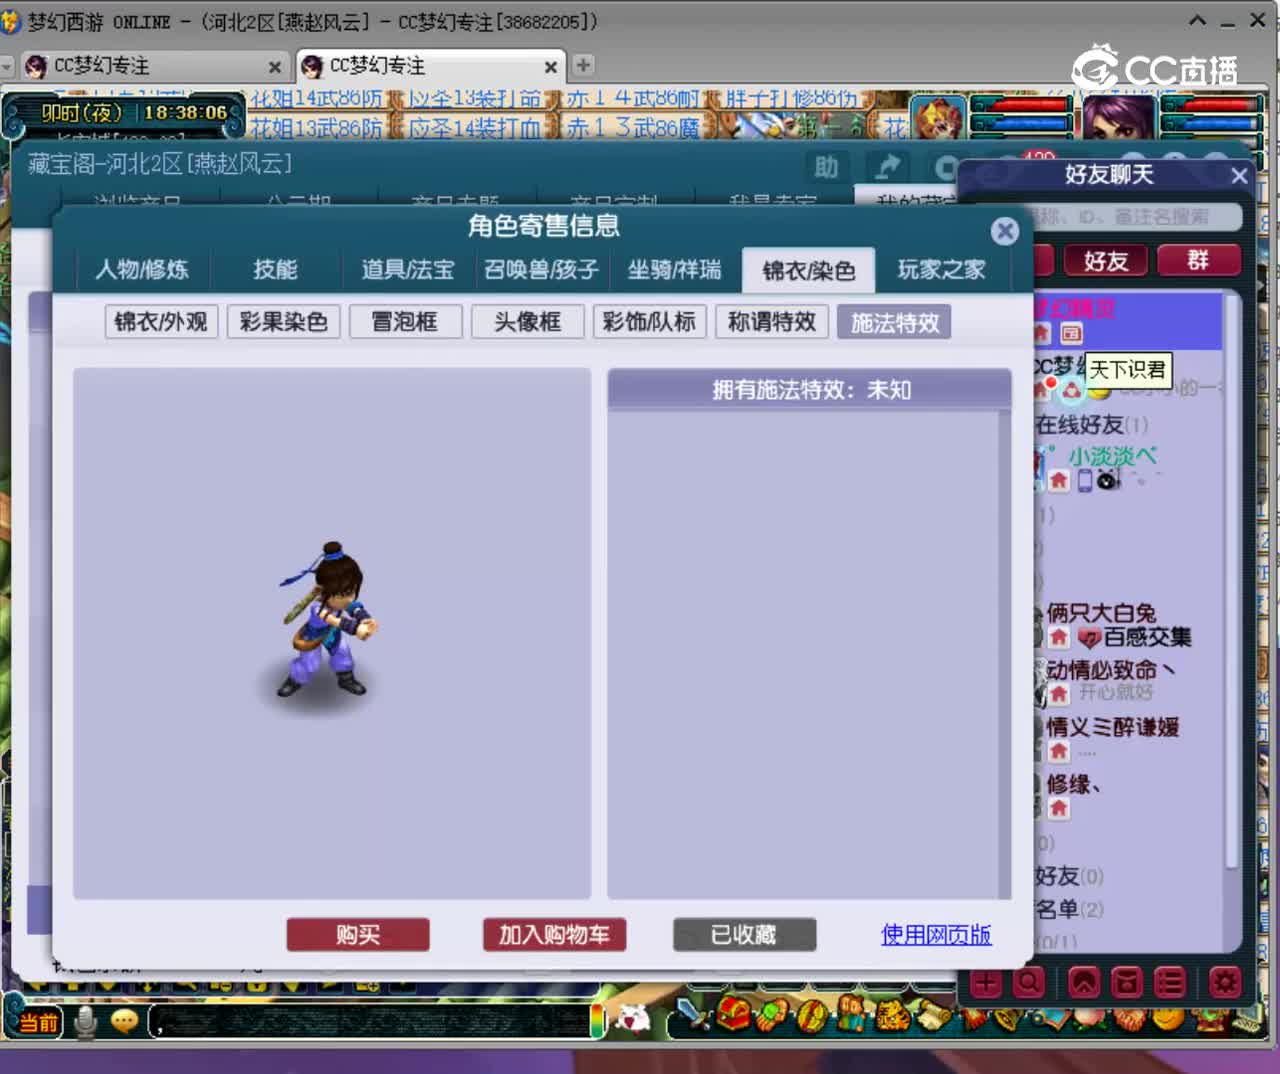Expand the 名单(2) group

pos(1069,909)
